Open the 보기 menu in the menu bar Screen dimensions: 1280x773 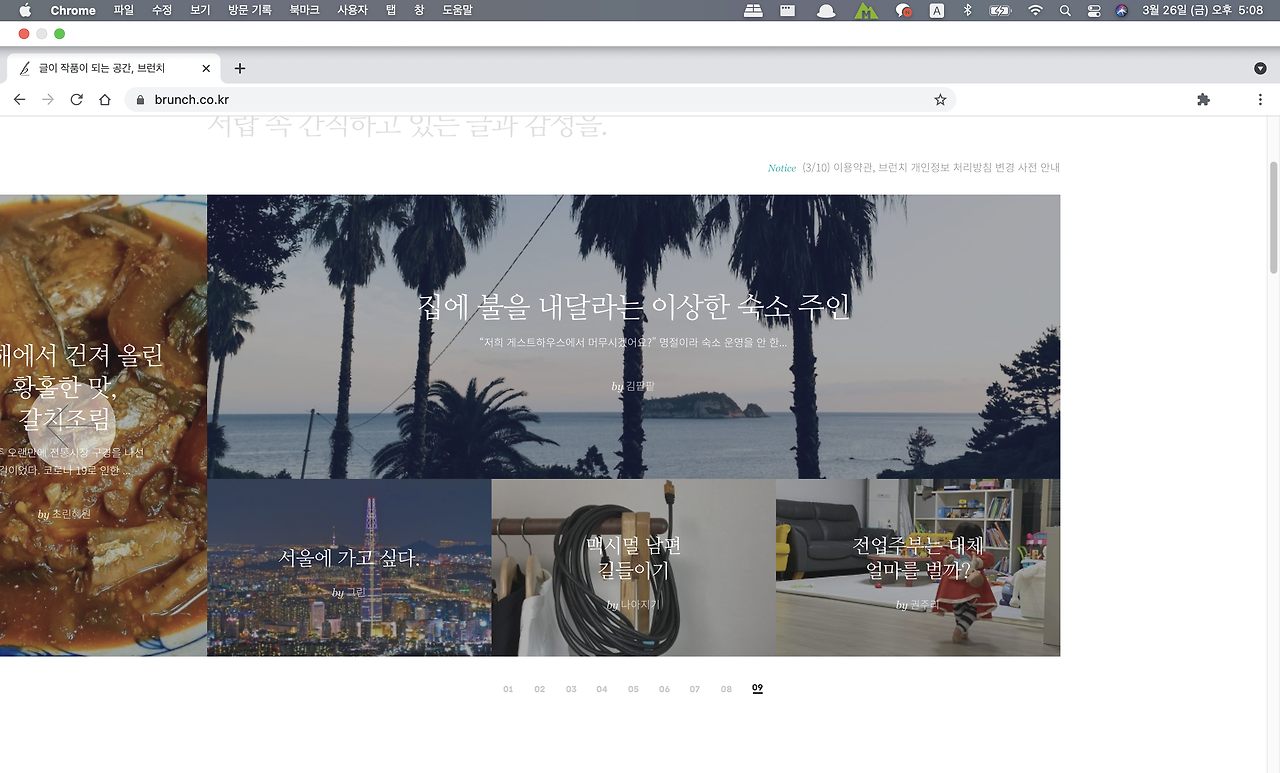click(x=200, y=10)
